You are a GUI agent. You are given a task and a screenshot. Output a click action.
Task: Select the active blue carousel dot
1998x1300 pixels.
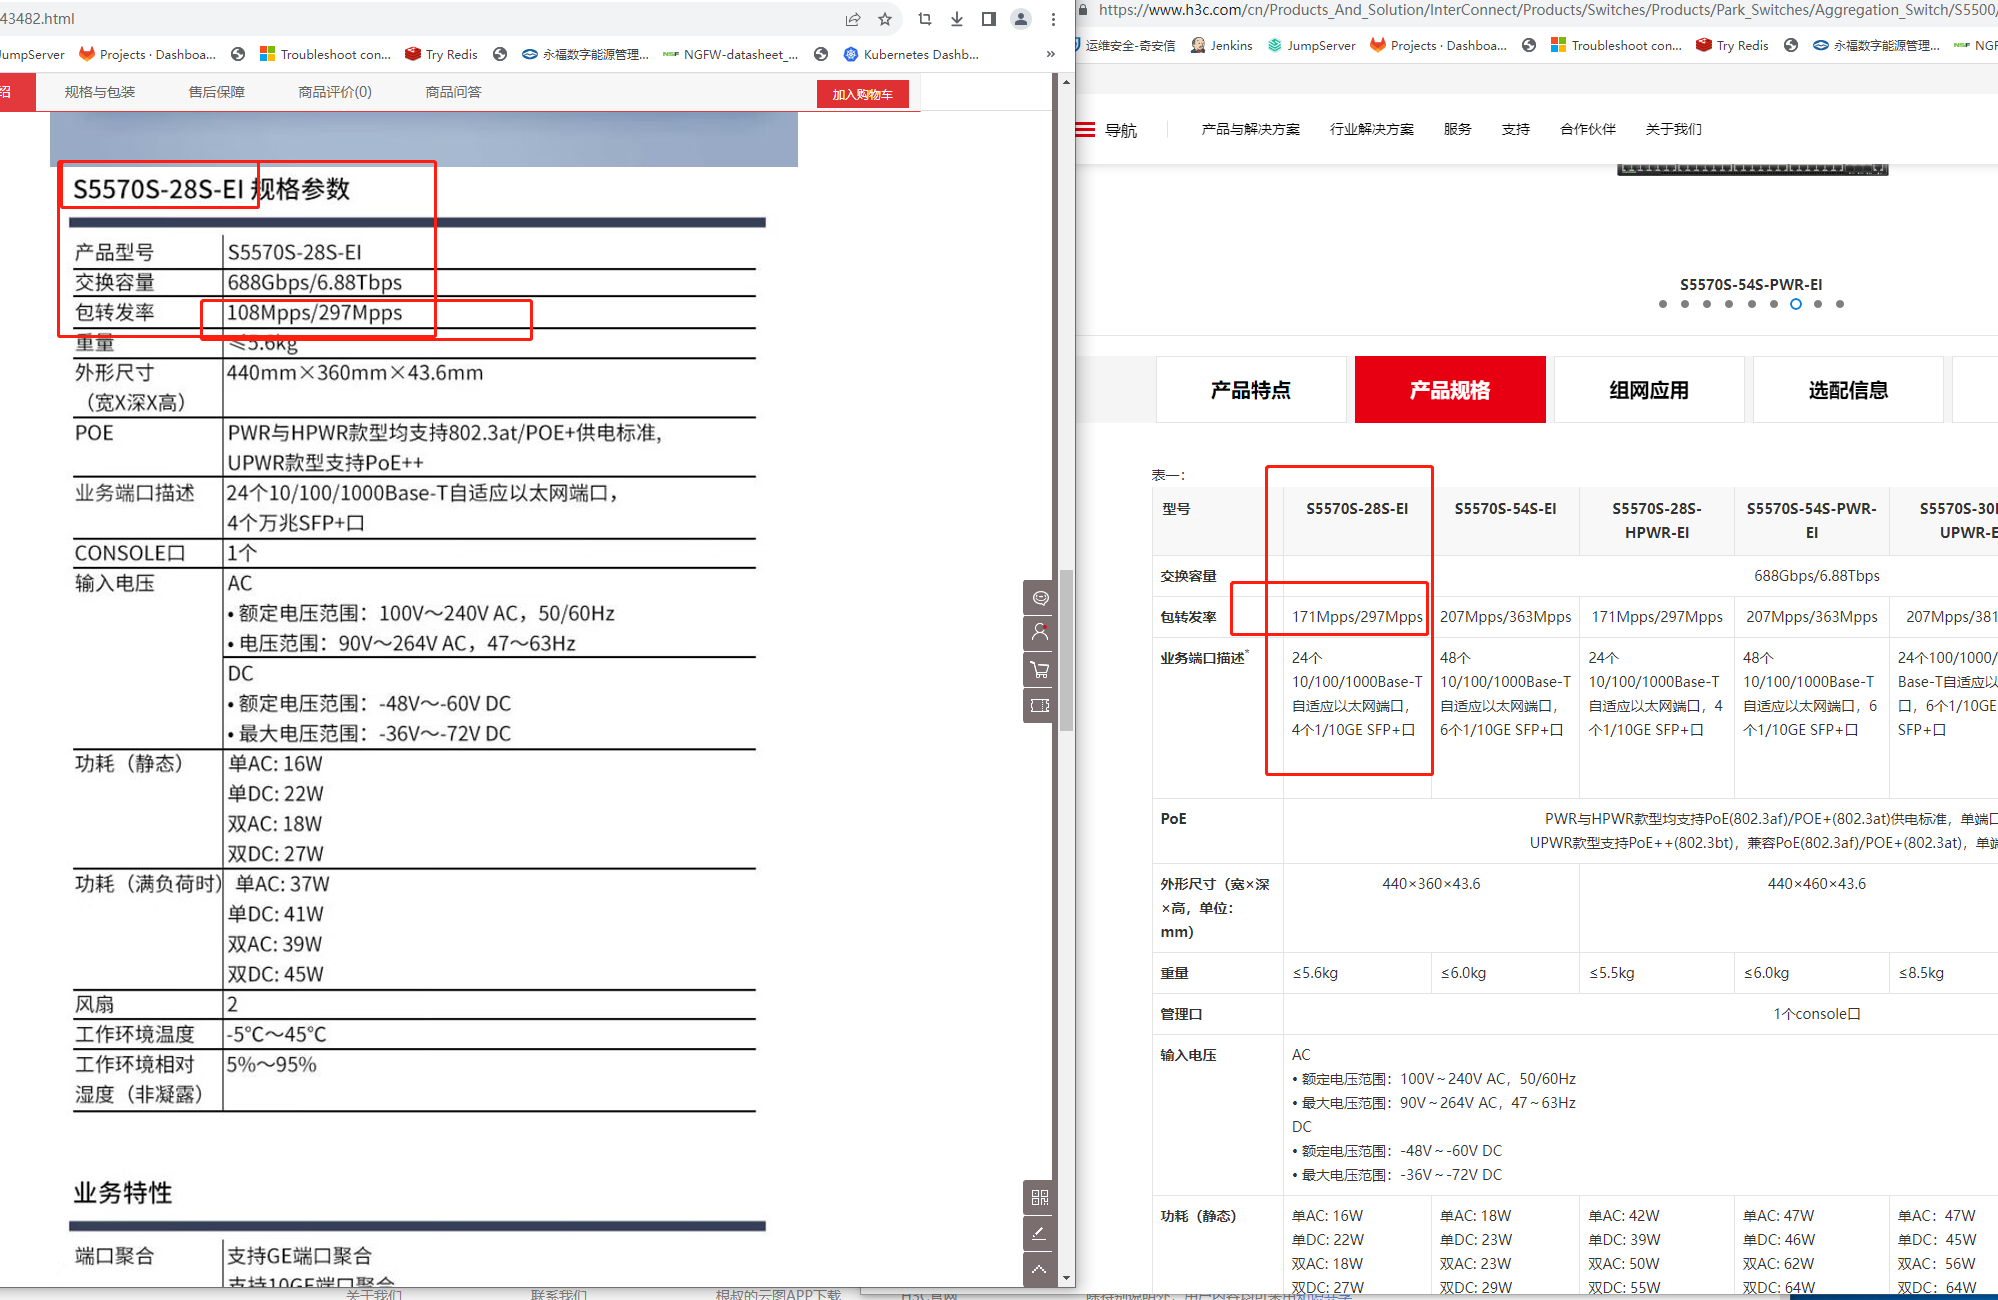[1796, 304]
